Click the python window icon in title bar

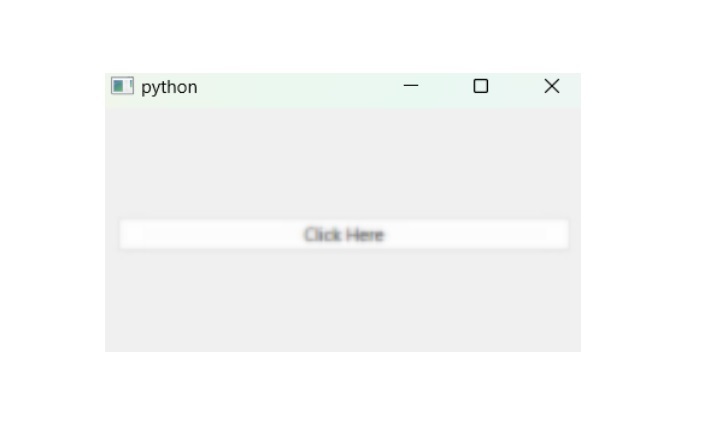pyautogui.click(x=122, y=86)
